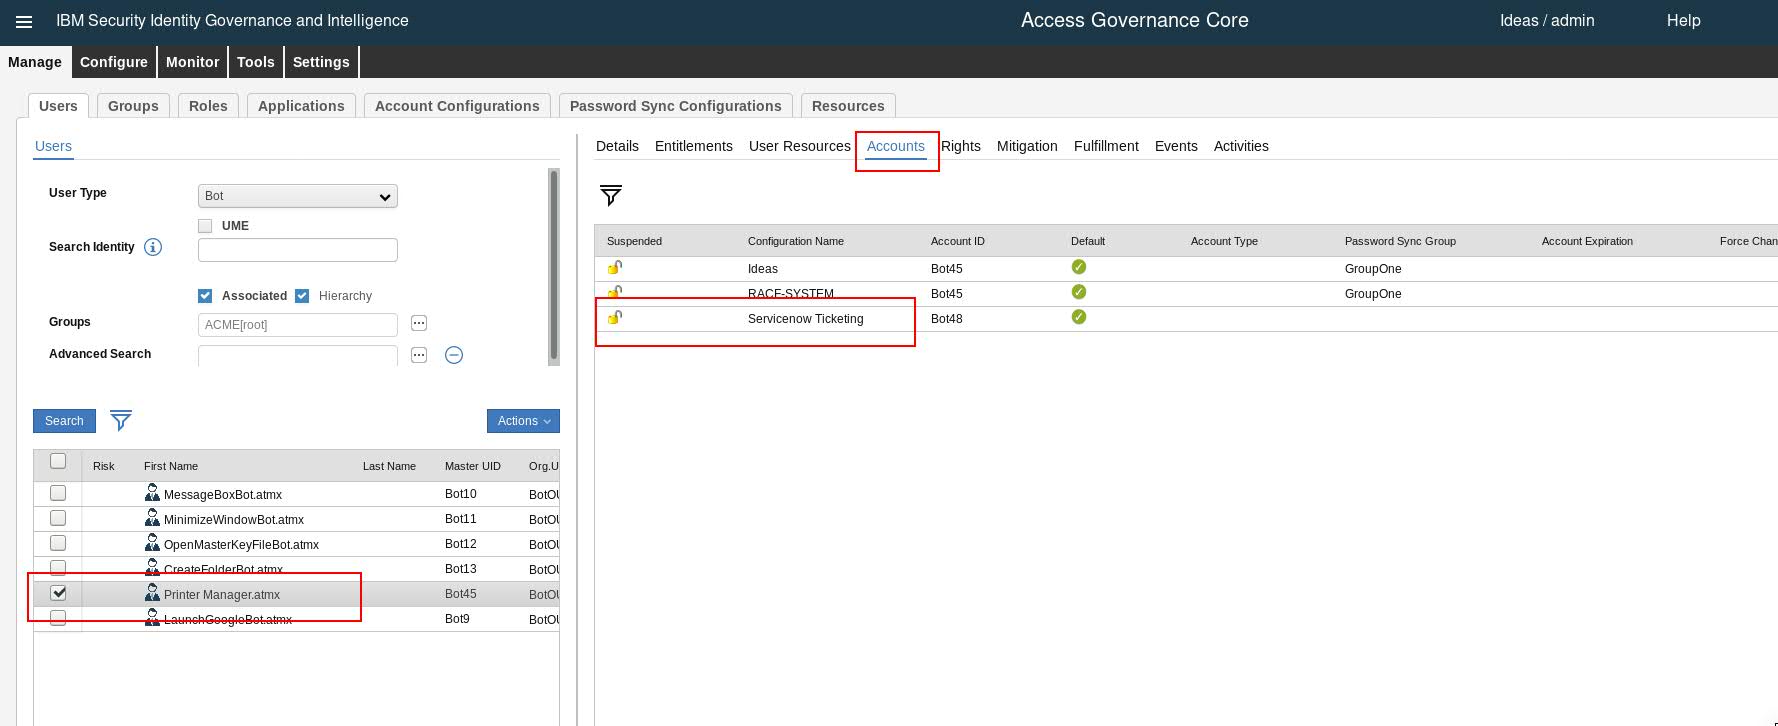Expand the Actions dropdown button
1778x726 pixels.
pos(523,421)
